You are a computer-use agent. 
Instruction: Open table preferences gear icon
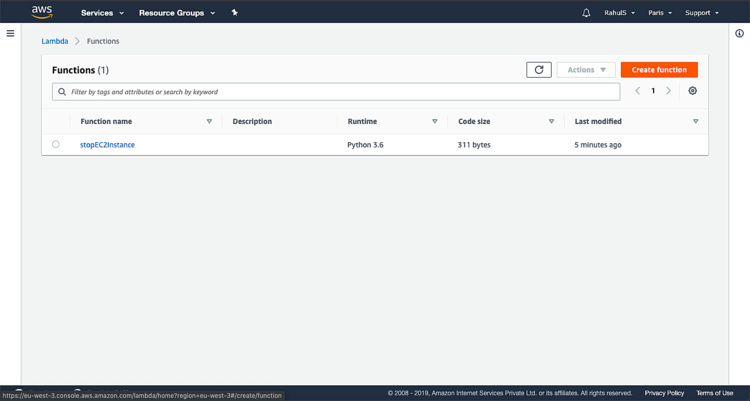point(692,91)
